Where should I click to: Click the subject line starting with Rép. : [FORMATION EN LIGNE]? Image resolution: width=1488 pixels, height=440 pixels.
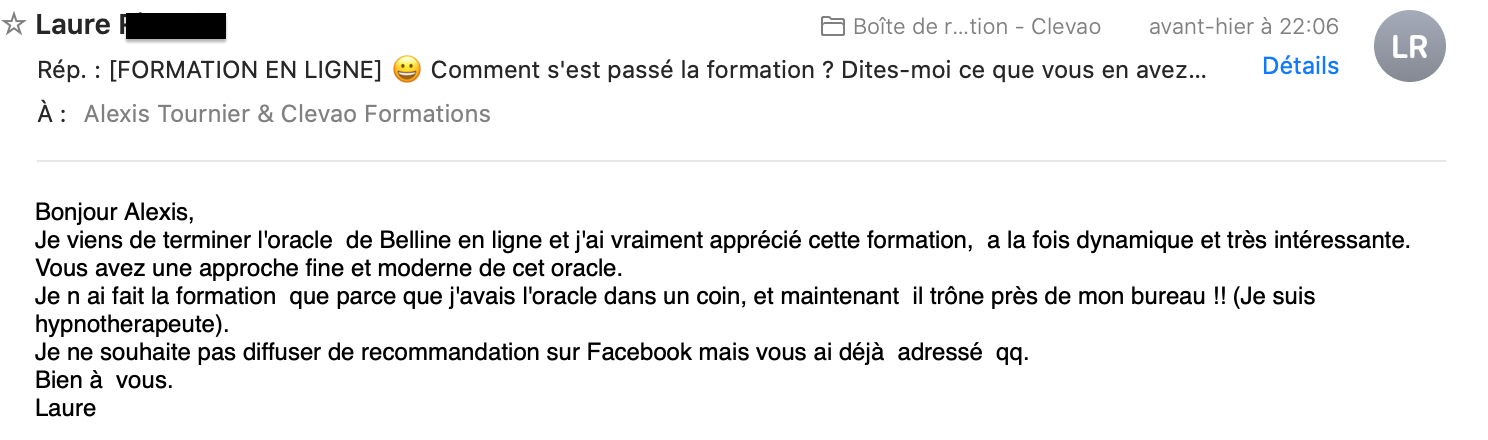pyautogui.click(x=622, y=70)
